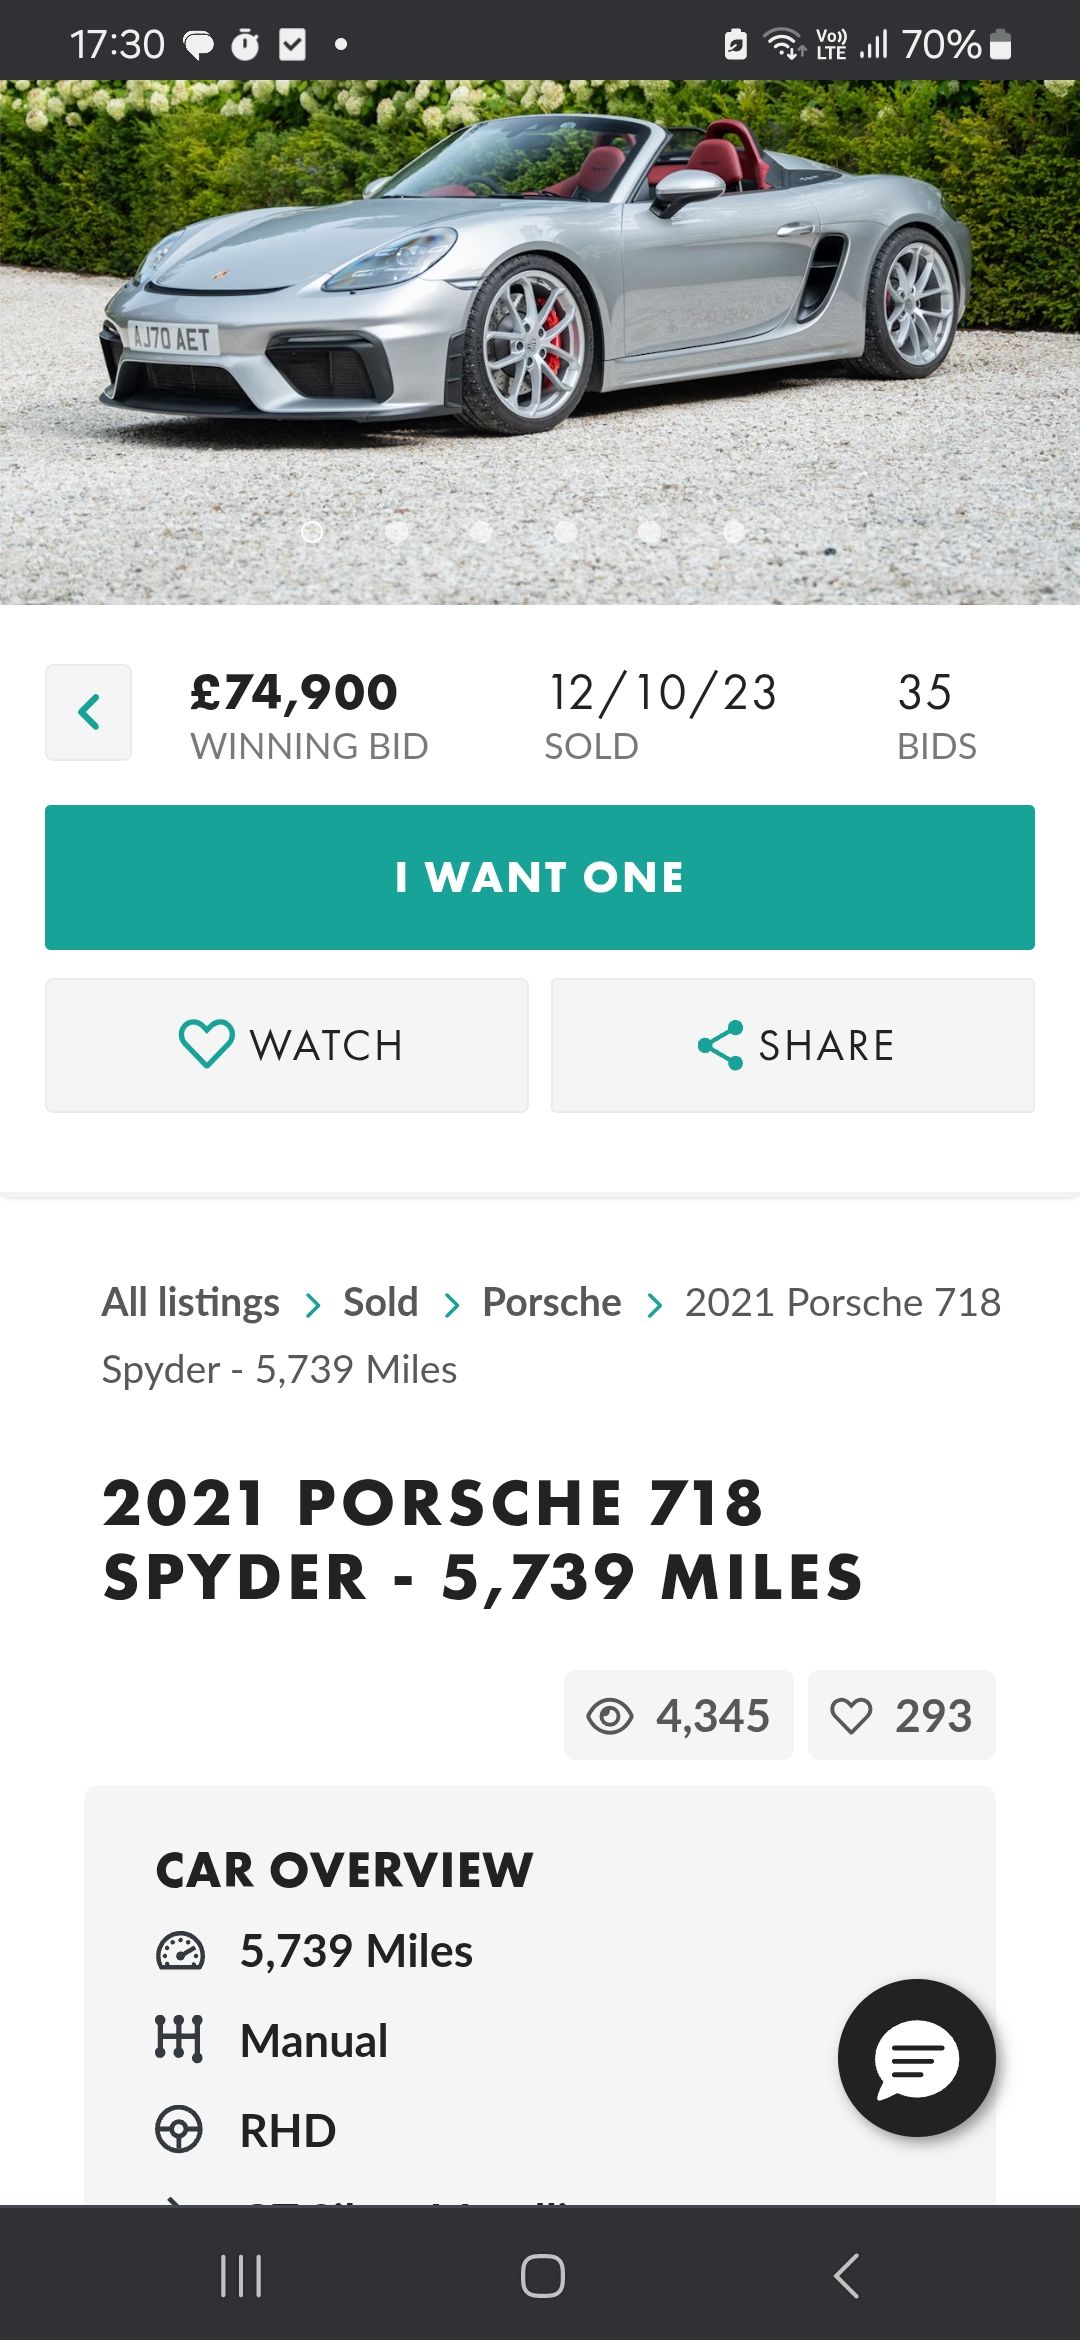The height and width of the screenshot is (2340, 1080).
Task: Open the Porsche breadcrumb link
Action: [551, 1302]
